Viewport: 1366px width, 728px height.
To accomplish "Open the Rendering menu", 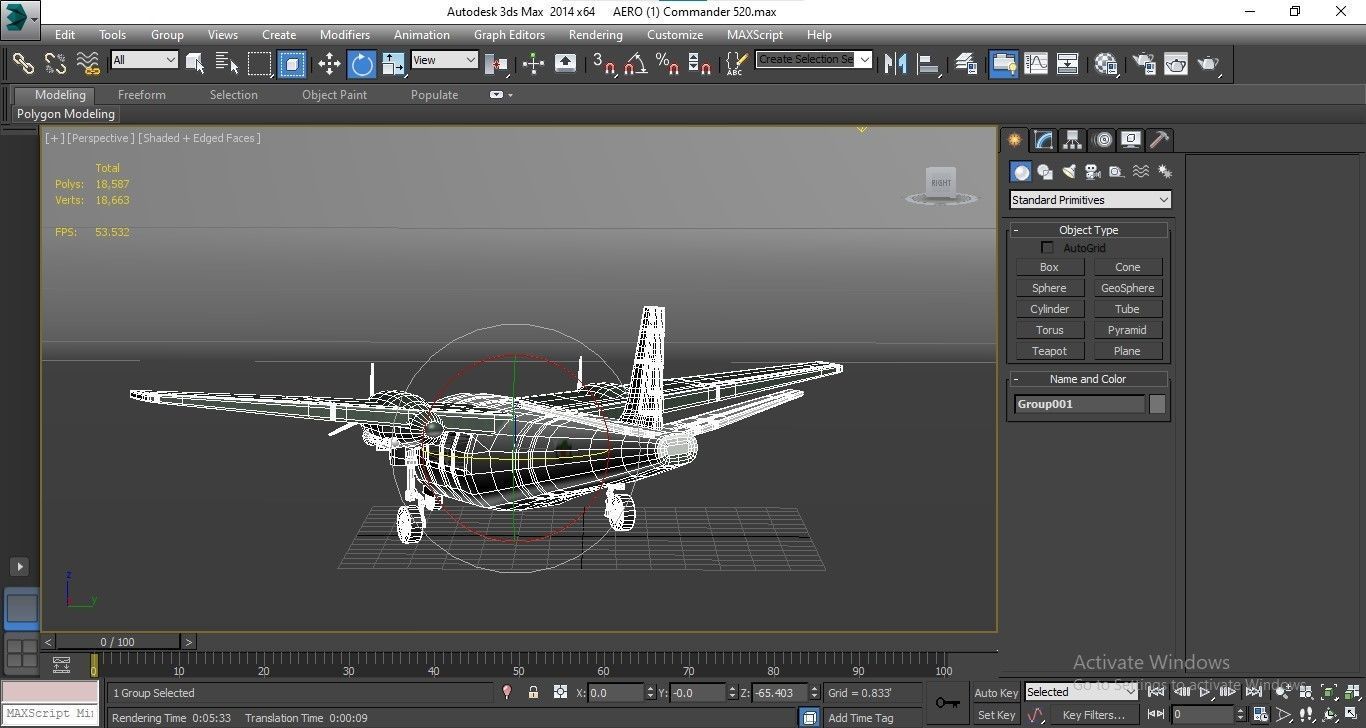I will click(596, 34).
